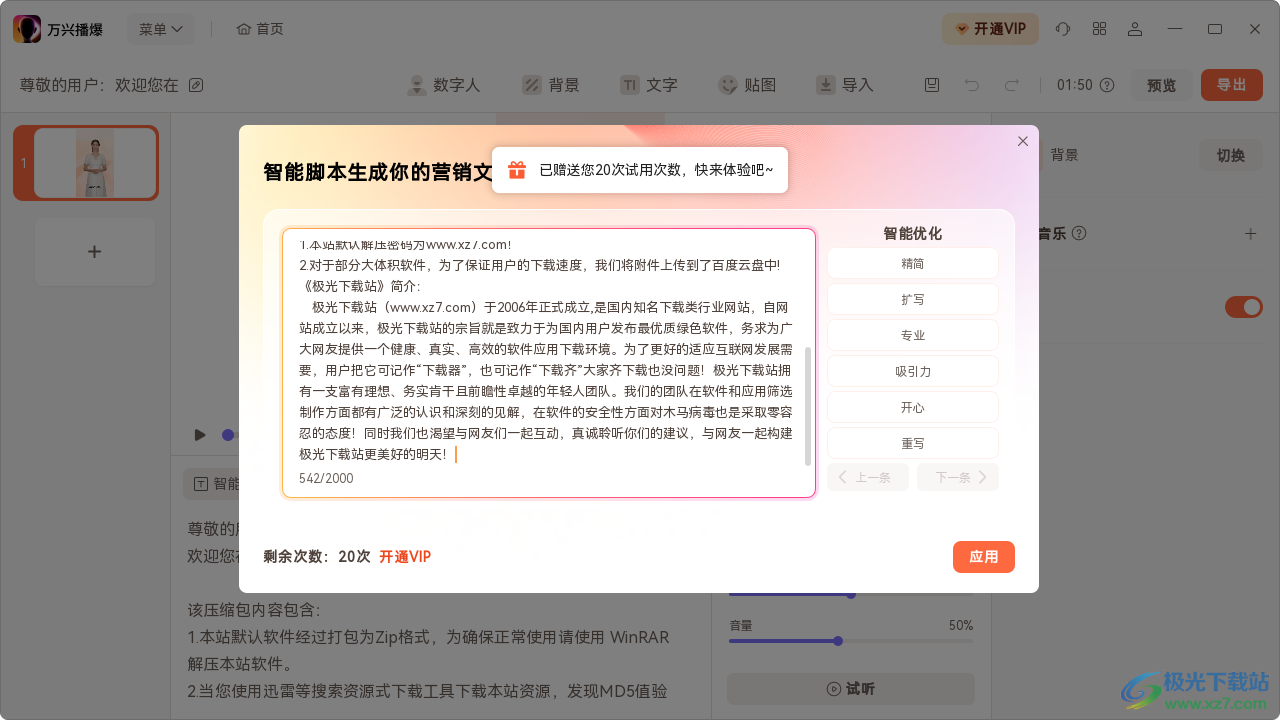The width and height of the screenshot is (1280, 720).
Task: Click the 导出 export button
Action: point(1231,85)
